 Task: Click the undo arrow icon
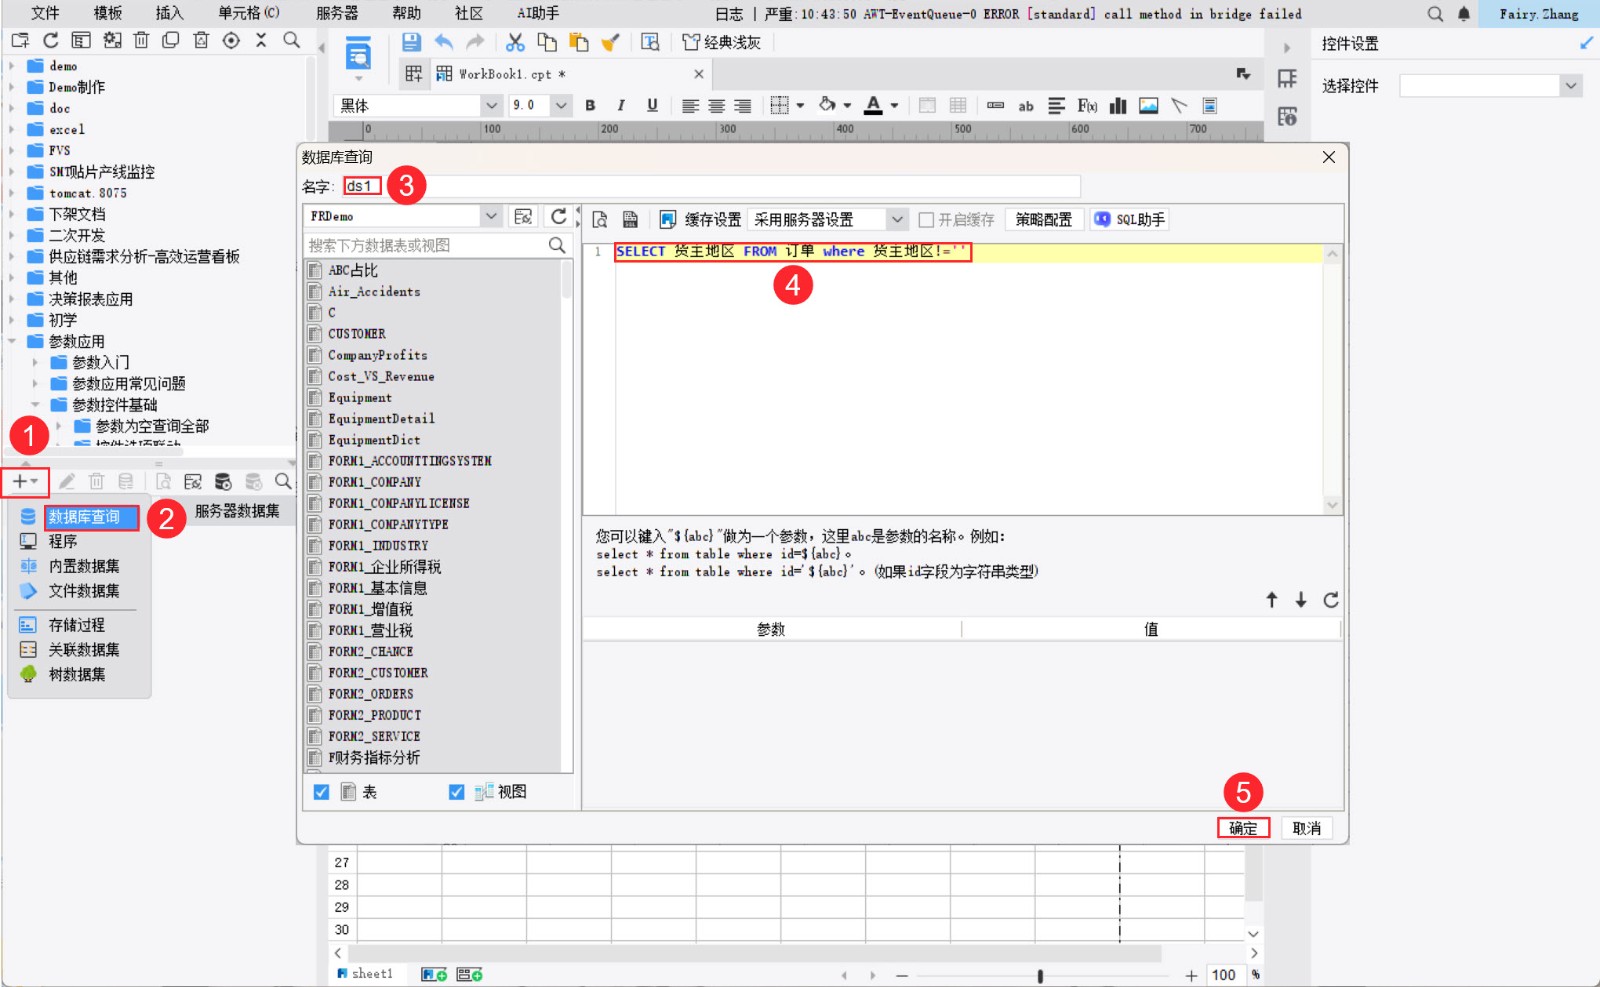point(444,42)
